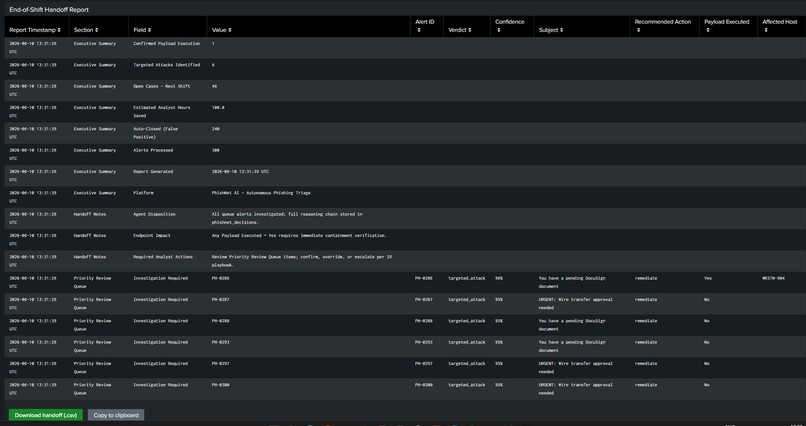Select the Auto-Closed (False Positive) cell

(x=155, y=133)
